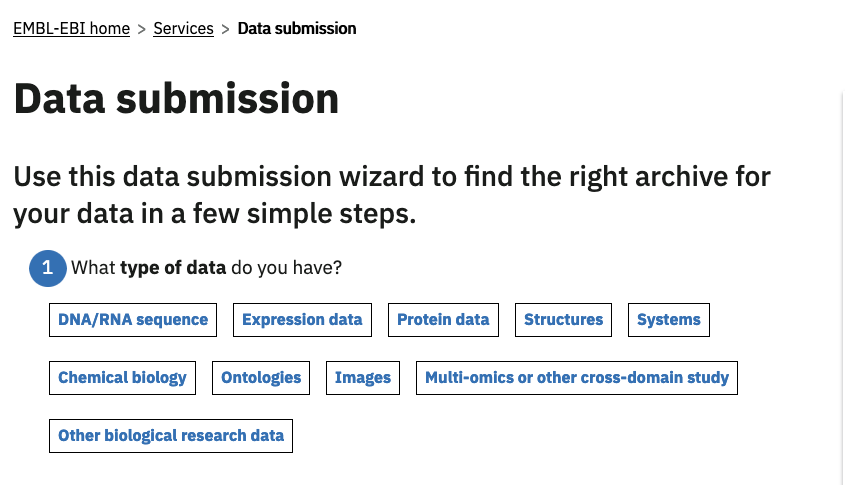Image resolution: width=845 pixels, height=485 pixels.
Task: Click the separator after EMBL-EBI home
Action: (141, 29)
